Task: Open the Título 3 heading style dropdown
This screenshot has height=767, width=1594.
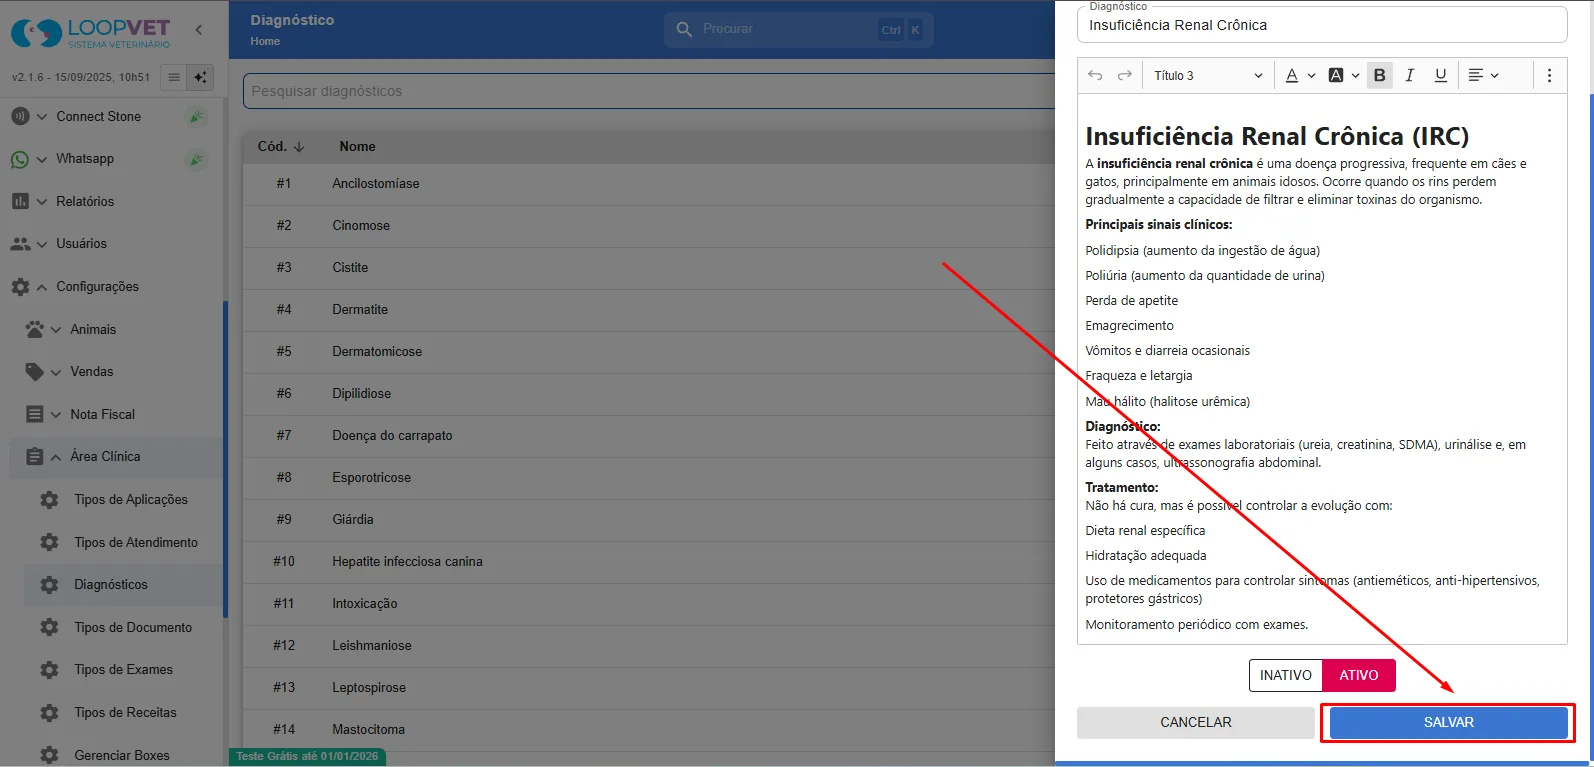Action: click(1208, 76)
